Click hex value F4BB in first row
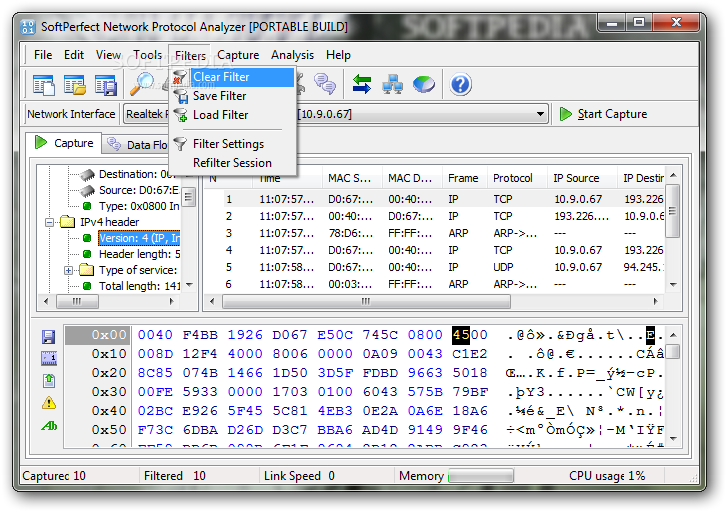The height and width of the screenshot is (512, 727). (x=200, y=335)
